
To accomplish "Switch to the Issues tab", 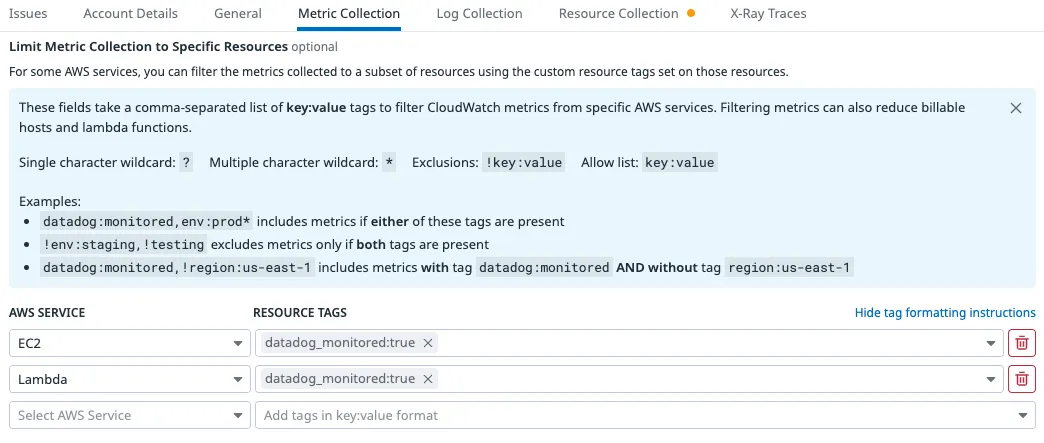I will coord(28,14).
